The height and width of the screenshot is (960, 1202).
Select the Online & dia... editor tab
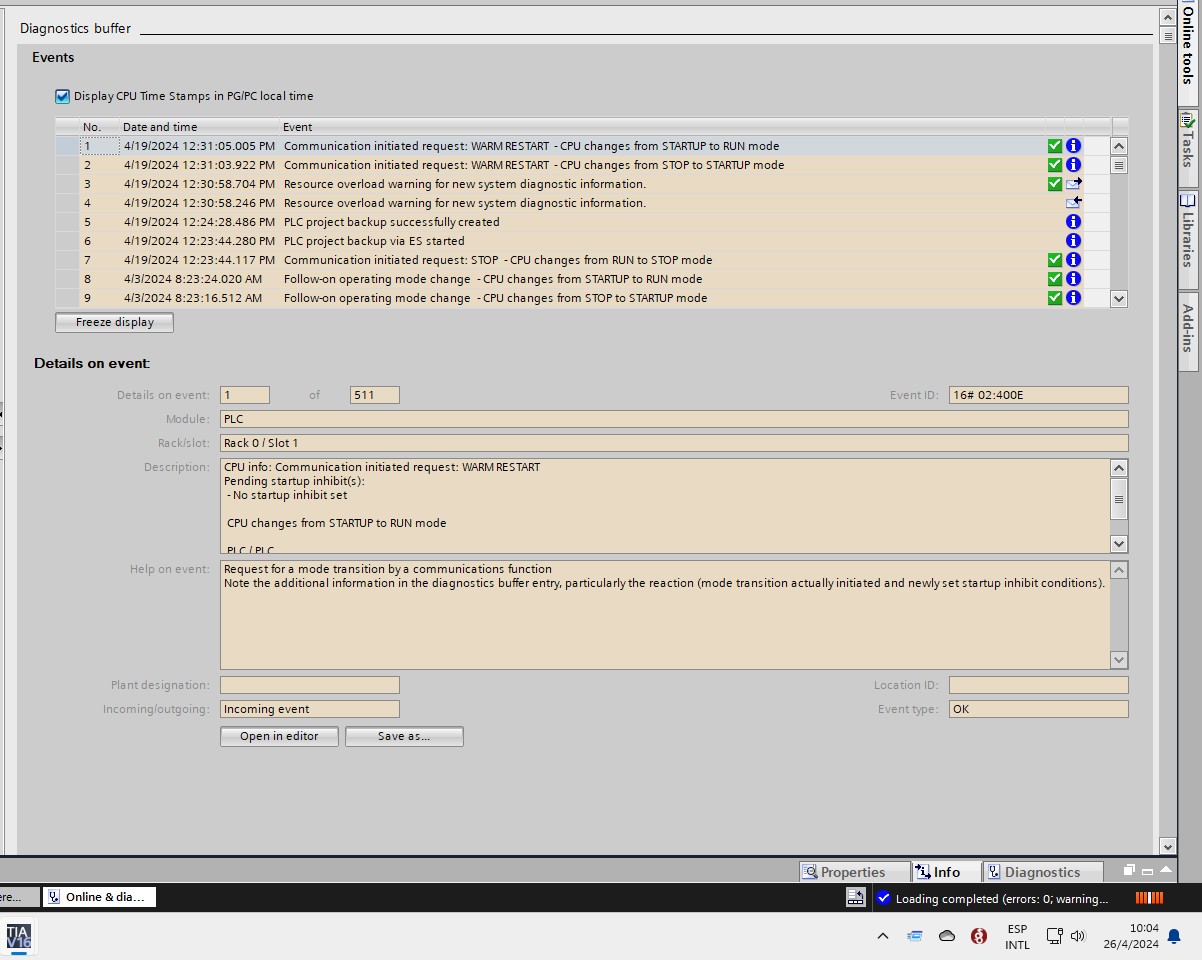99,897
